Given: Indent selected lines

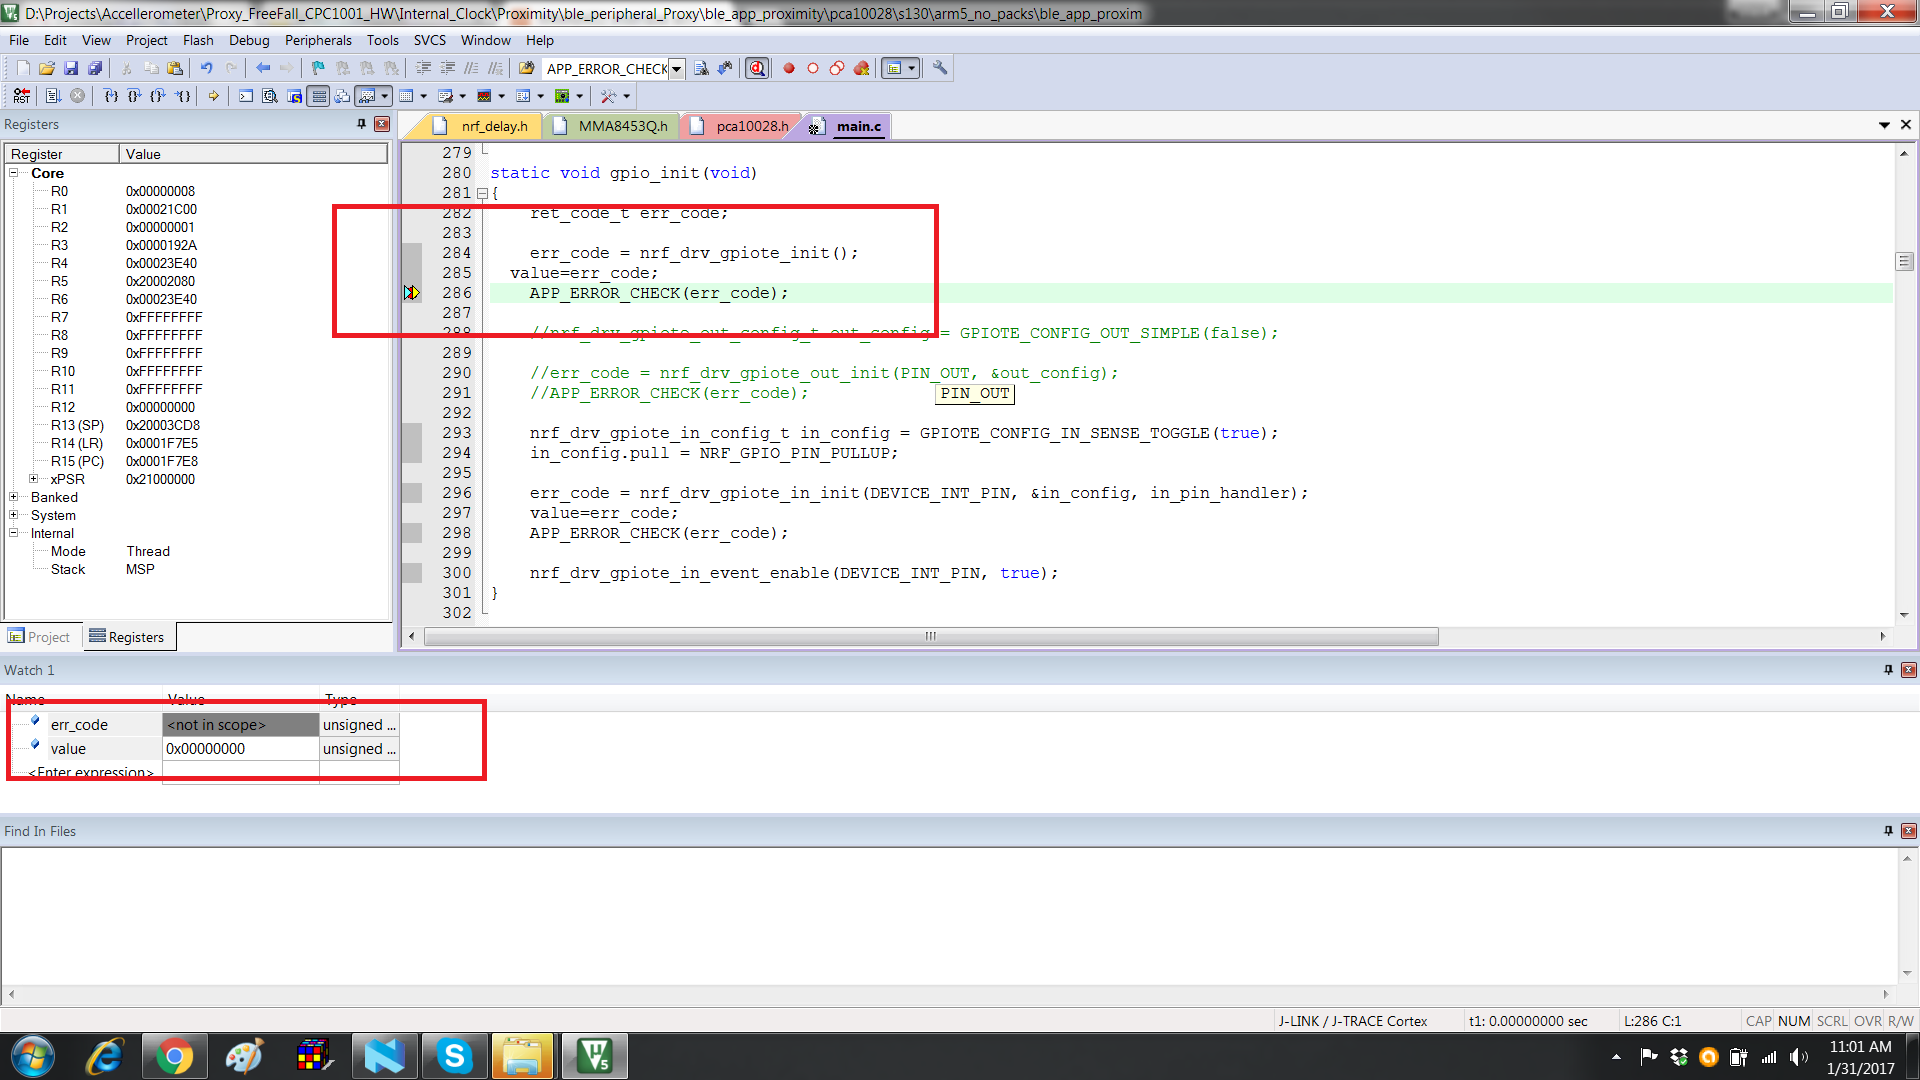Looking at the screenshot, I should pyautogui.click(x=423, y=68).
